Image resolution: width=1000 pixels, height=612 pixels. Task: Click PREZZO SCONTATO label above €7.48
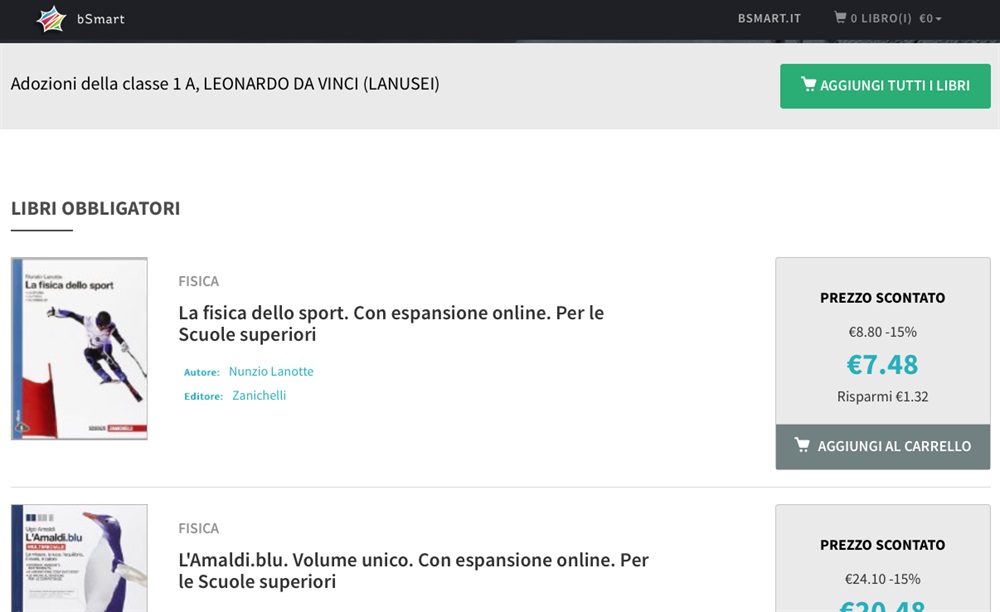coord(883,298)
